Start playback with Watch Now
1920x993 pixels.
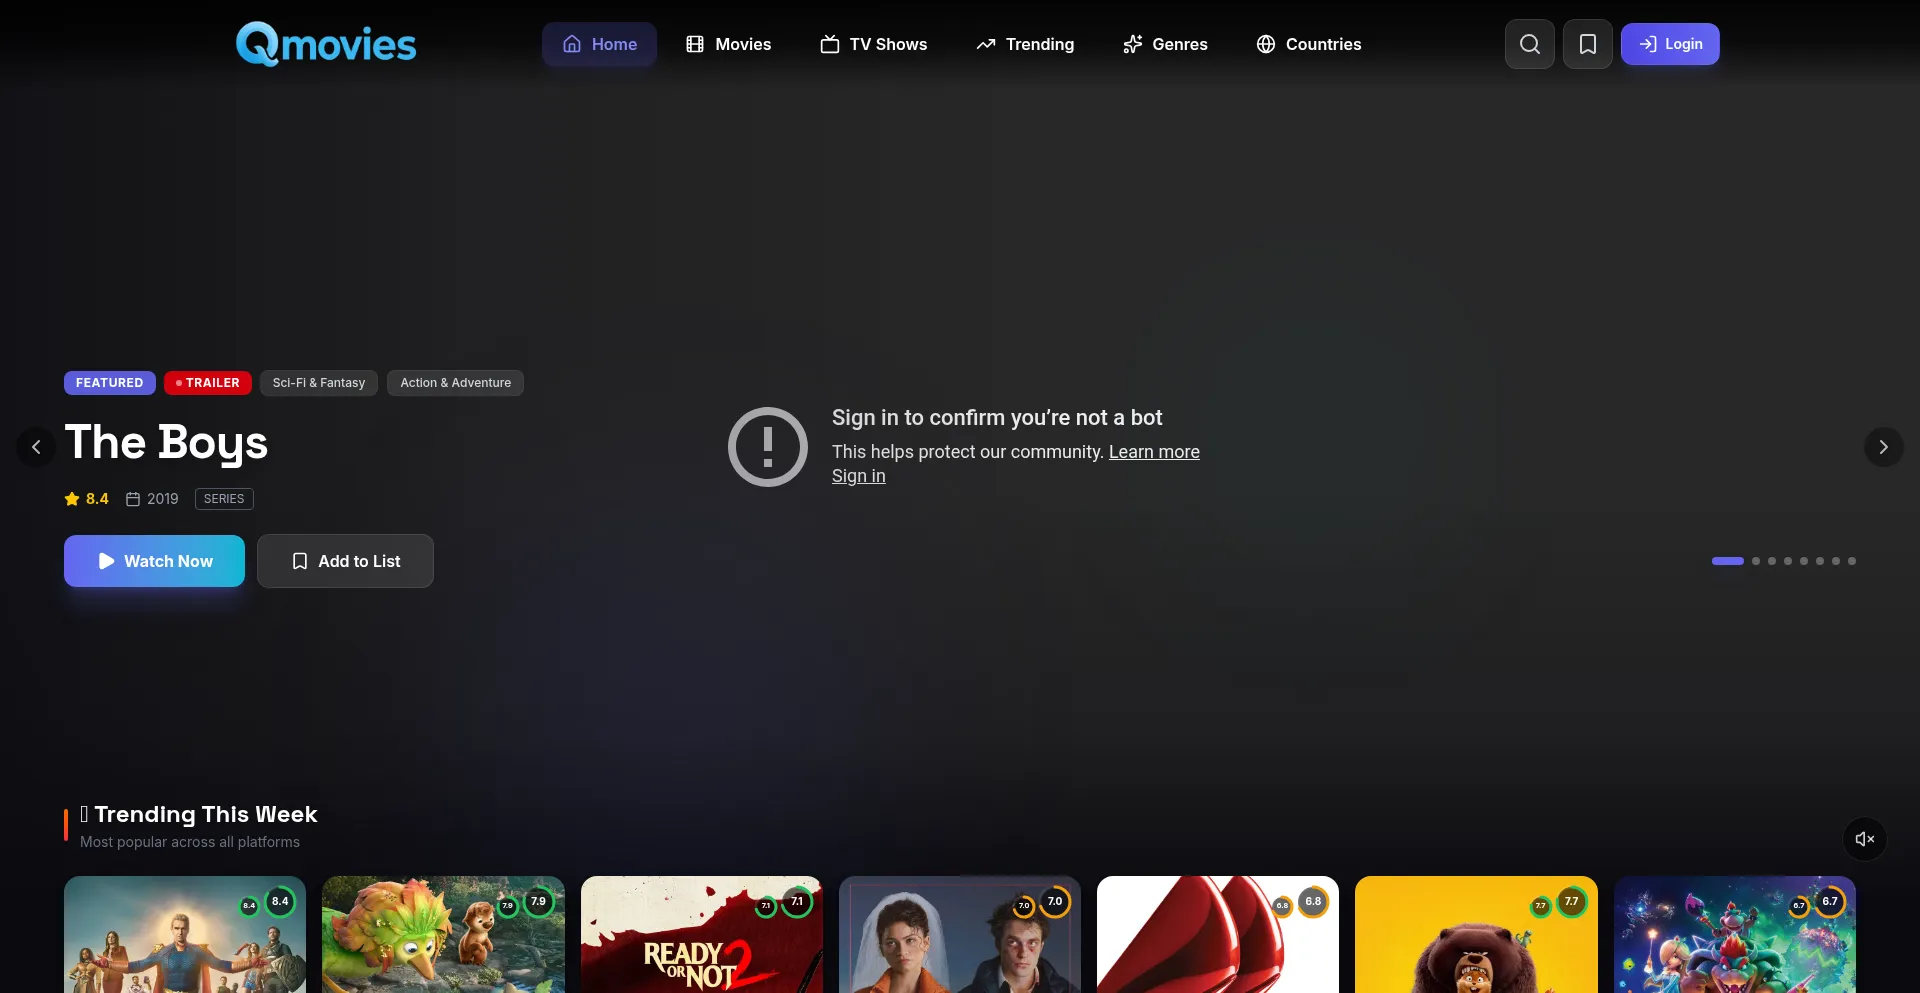pos(154,561)
